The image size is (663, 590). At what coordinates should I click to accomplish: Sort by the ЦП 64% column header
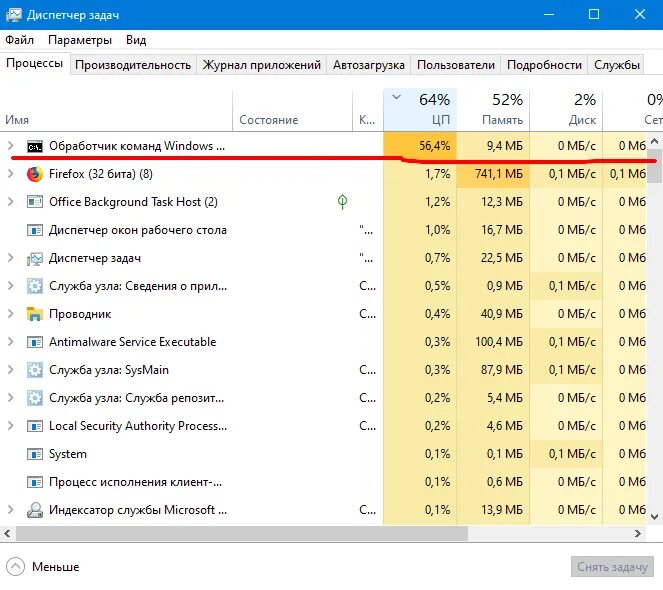pyautogui.click(x=420, y=110)
